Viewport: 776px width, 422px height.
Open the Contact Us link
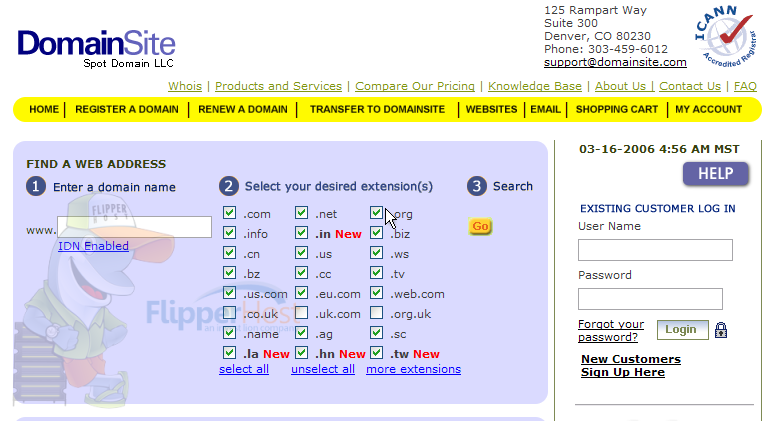tap(690, 86)
